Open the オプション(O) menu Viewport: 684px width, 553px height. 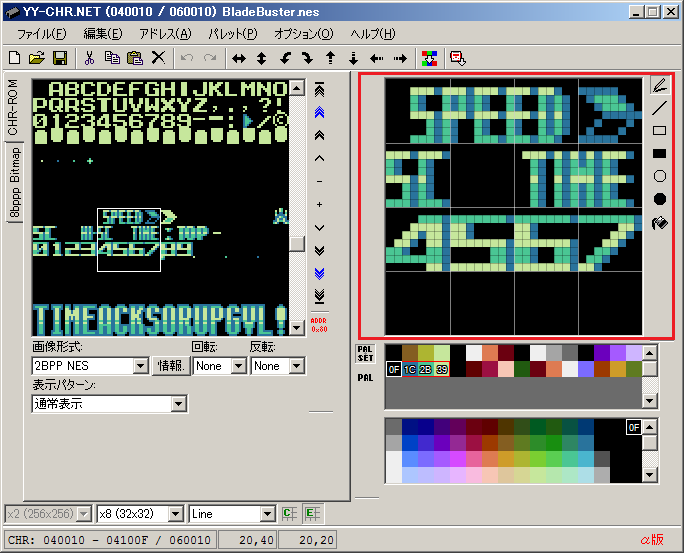click(x=304, y=34)
